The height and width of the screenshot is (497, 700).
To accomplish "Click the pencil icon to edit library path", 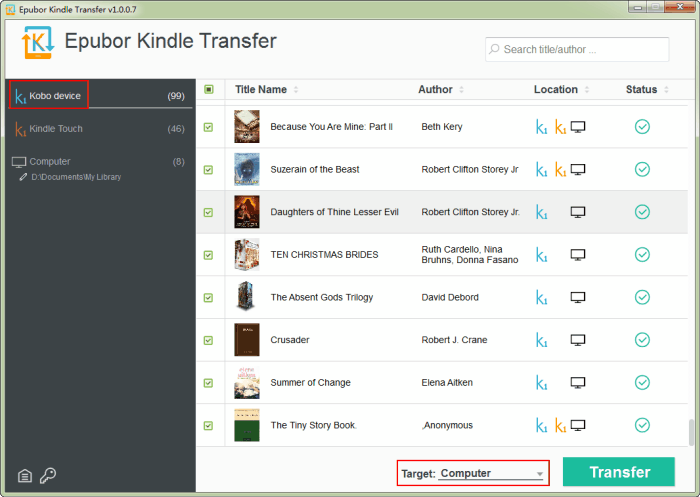I will point(23,177).
